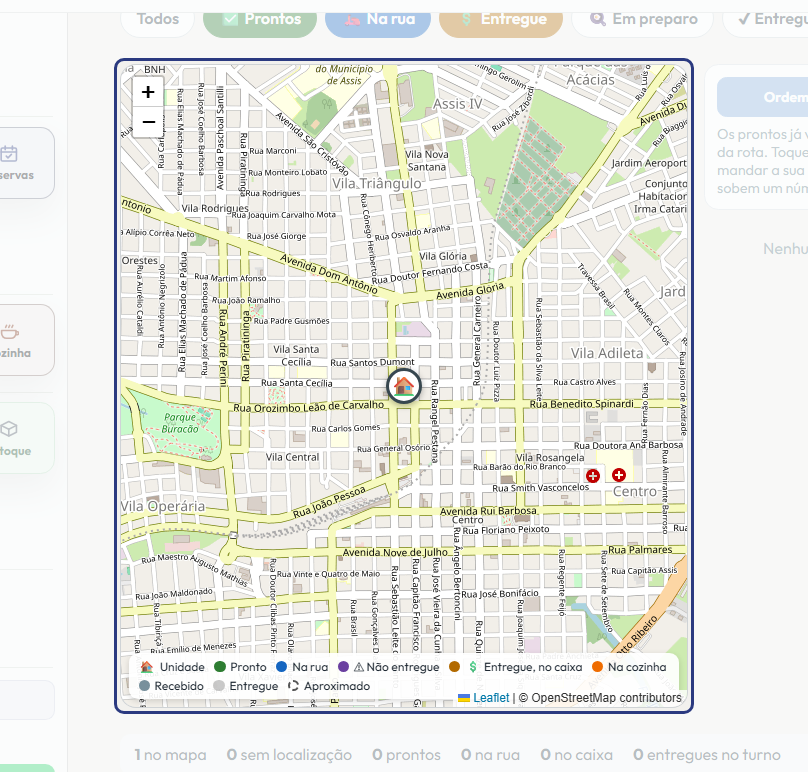
Task: Filter orders by Na rua
Action: [x=378, y=20]
